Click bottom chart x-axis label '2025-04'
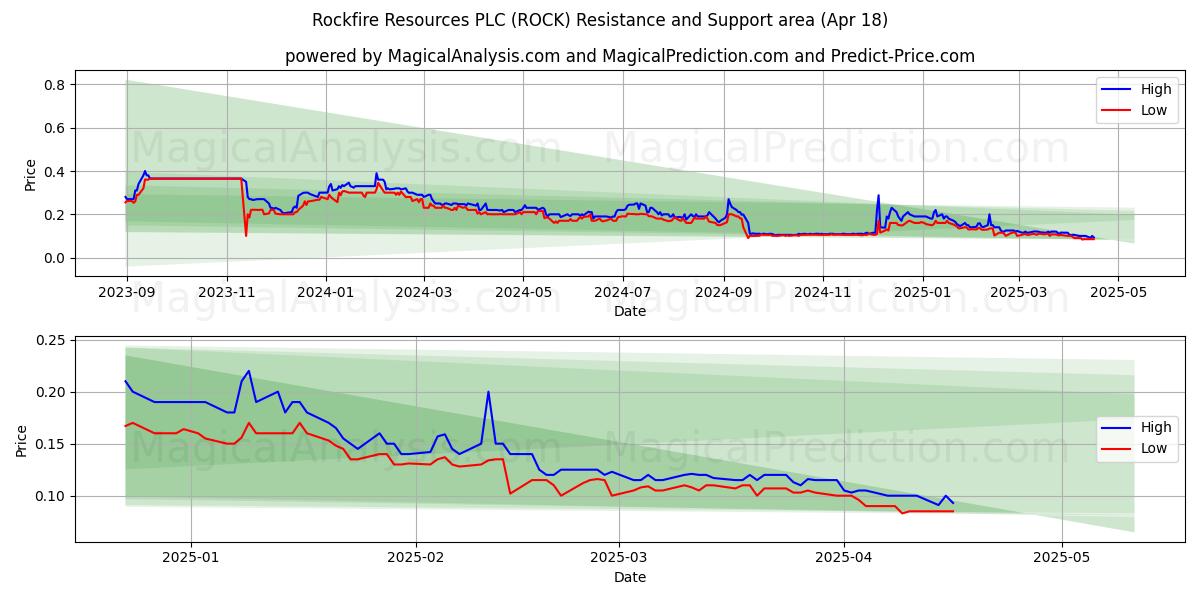This screenshot has height=600, width=1200. click(844, 559)
